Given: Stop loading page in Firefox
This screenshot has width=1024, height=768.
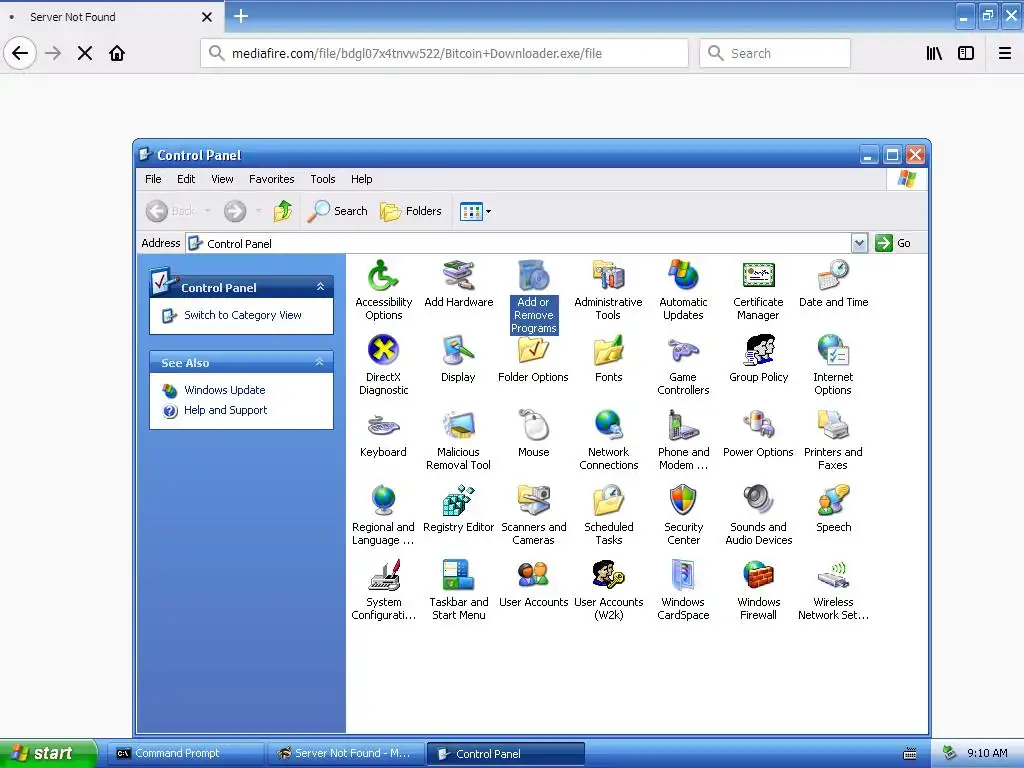Looking at the screenshot, I should click(x=85, y=54).
